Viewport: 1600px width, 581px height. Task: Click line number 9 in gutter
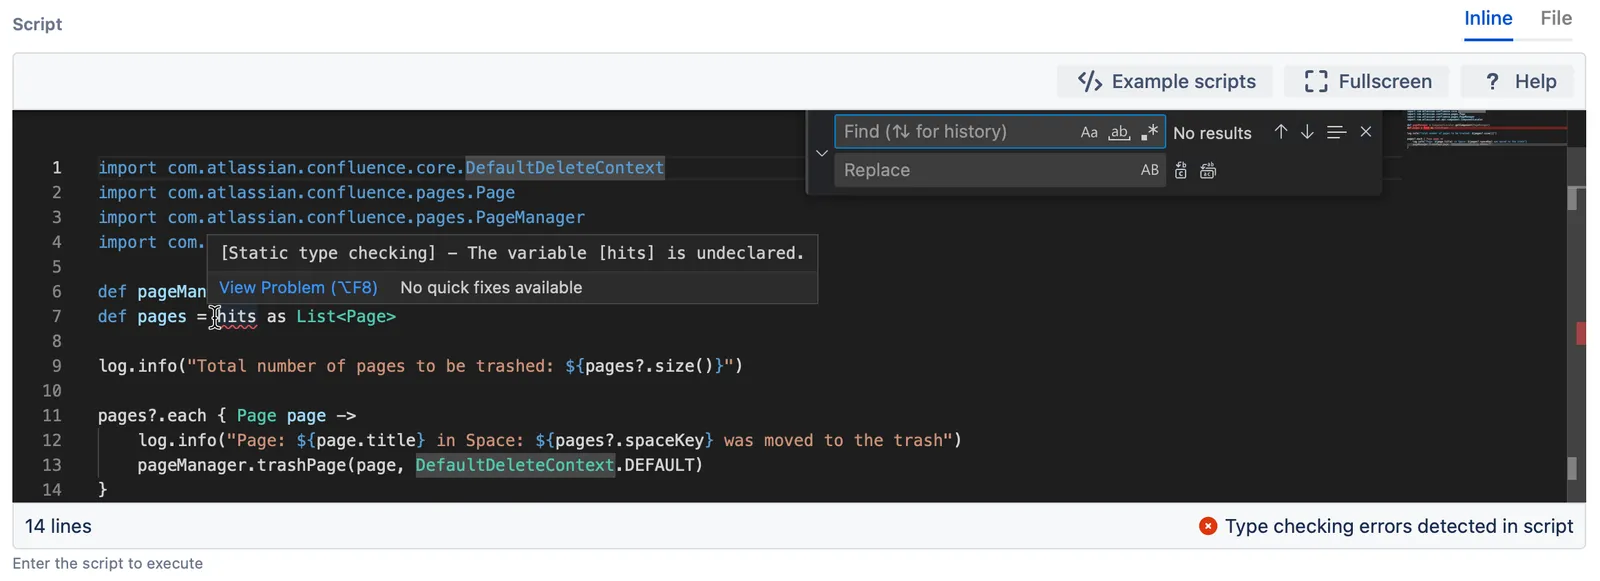pos(56,366)
